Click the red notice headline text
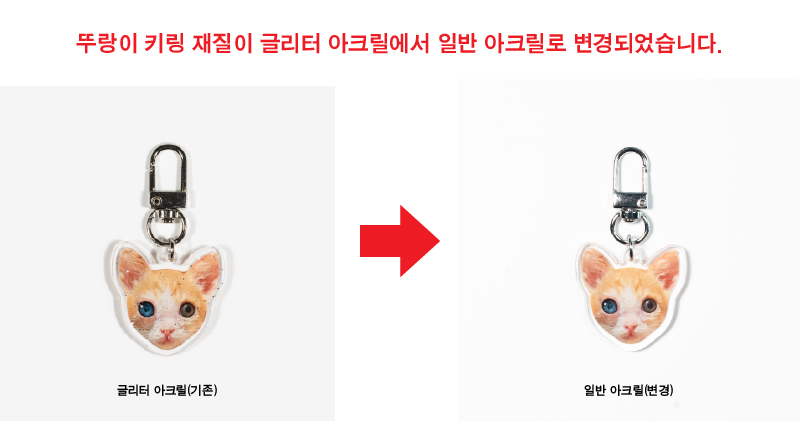The height and width of the screenshot is (421, 800). 399,43
